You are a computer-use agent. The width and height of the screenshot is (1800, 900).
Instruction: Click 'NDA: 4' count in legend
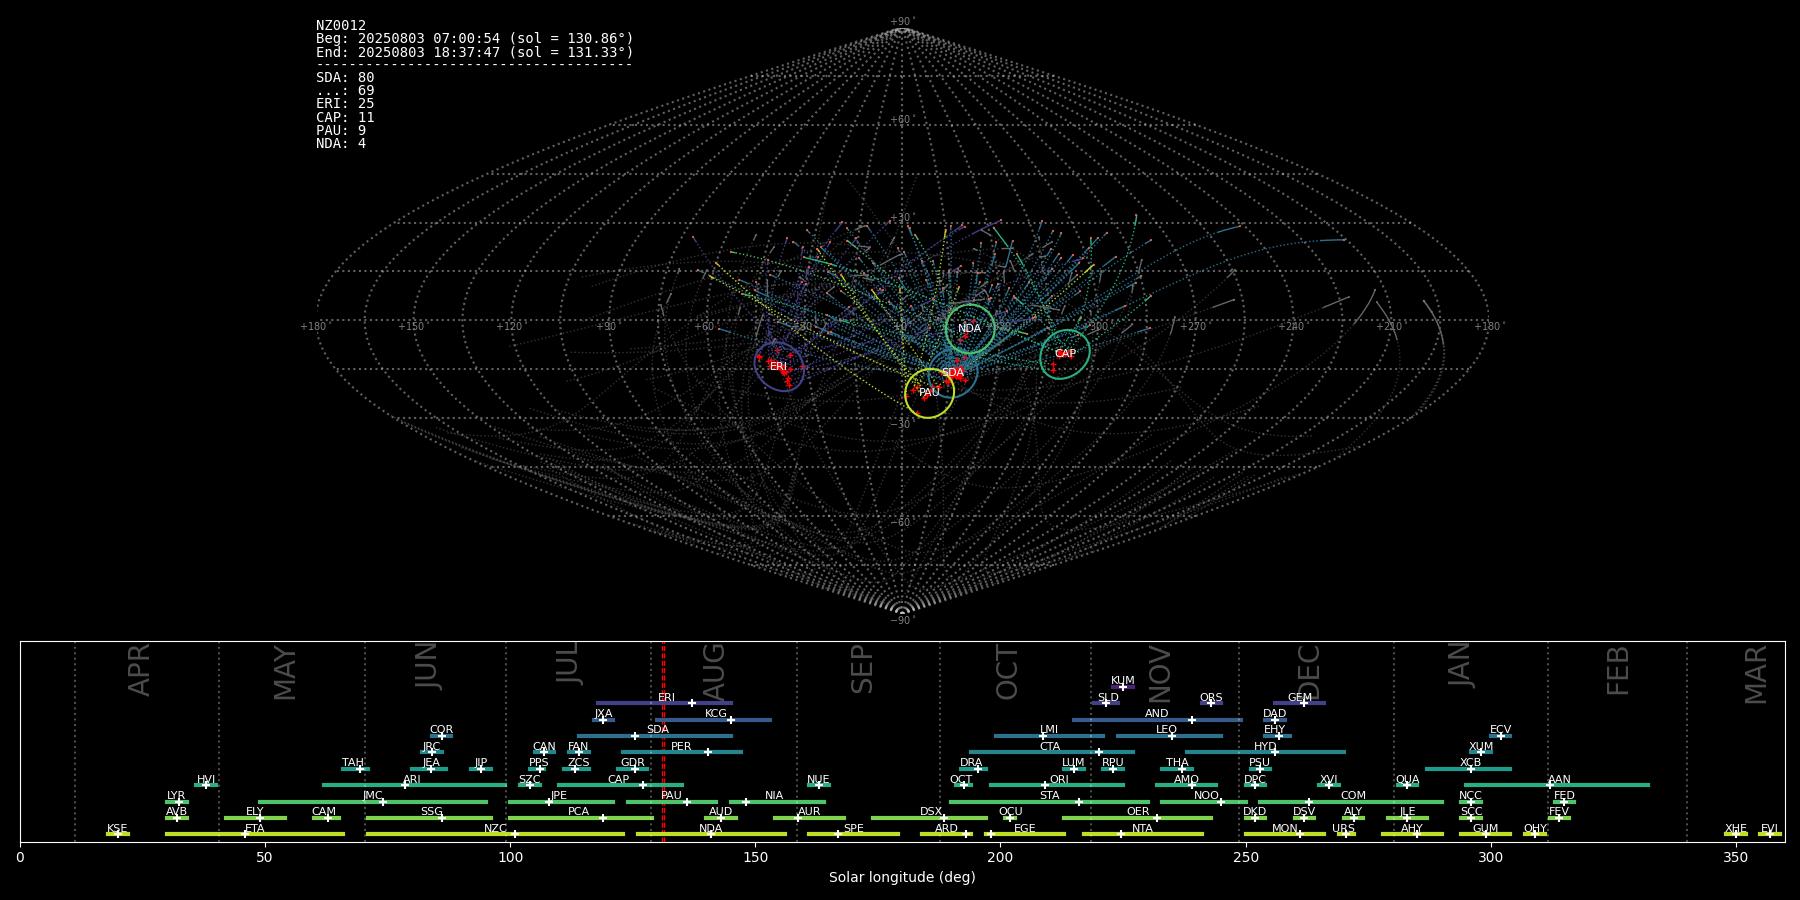pyautogui.click(x=341, y=144)
